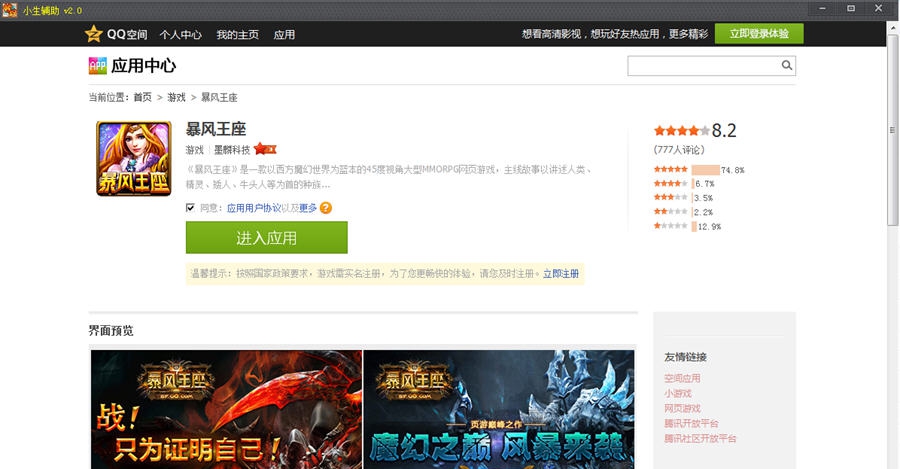Click the 游戏 category label under title
This screenshot has width=900, height=469.
195,150
